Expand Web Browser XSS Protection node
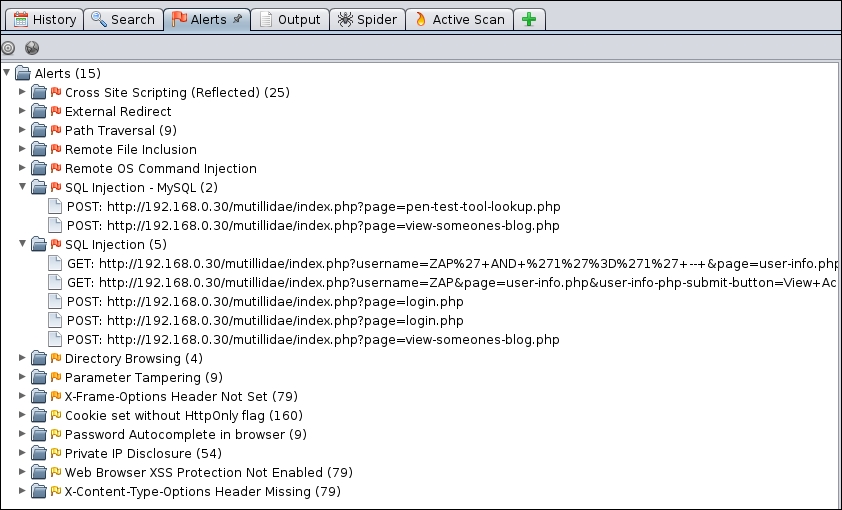This screenshot has width=842, height=510. tap(22, 472)
